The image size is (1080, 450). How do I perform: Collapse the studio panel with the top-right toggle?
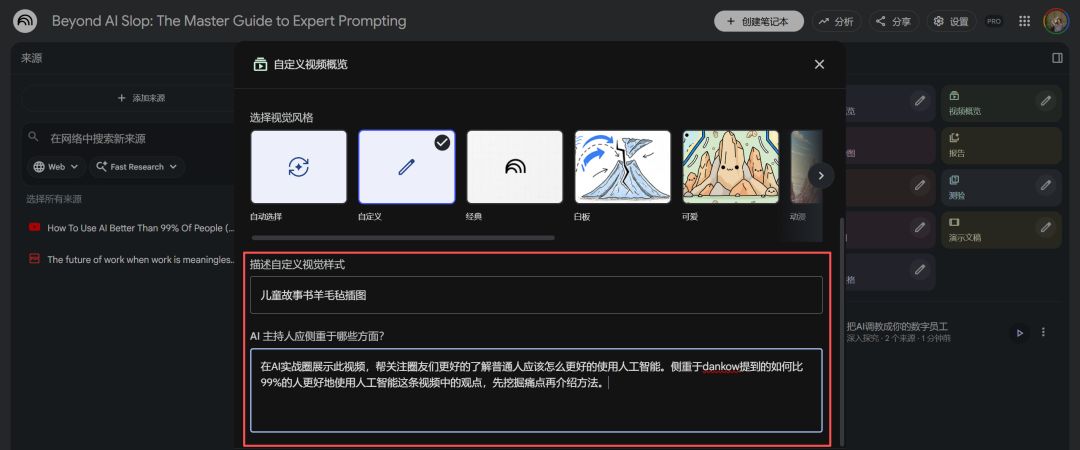(1057, 58)
